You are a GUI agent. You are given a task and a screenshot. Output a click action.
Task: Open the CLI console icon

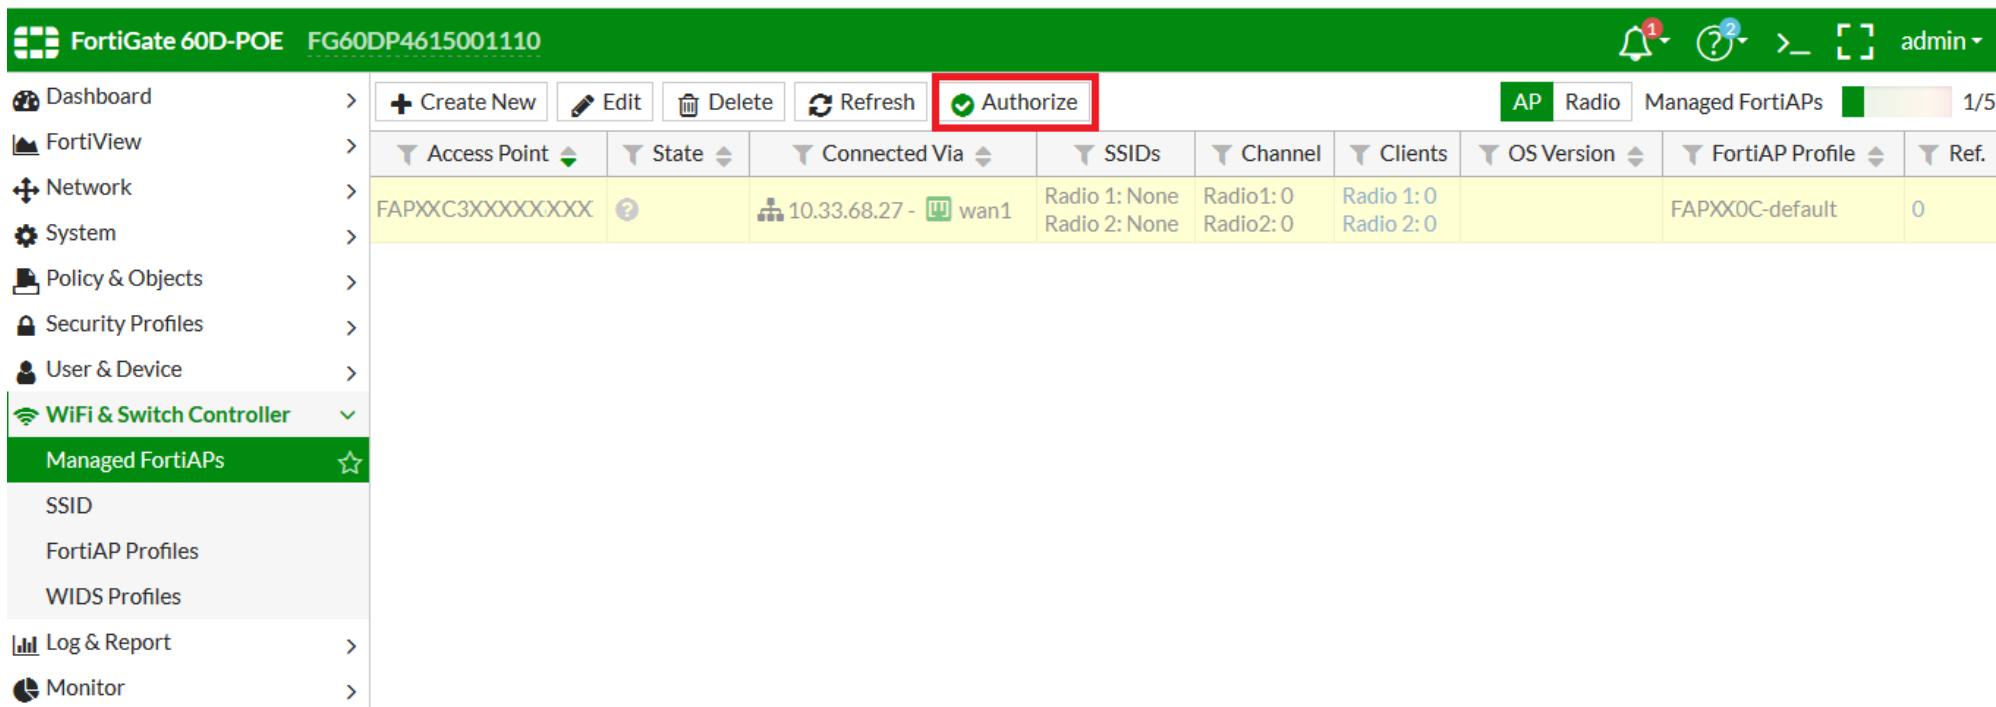1792,42
